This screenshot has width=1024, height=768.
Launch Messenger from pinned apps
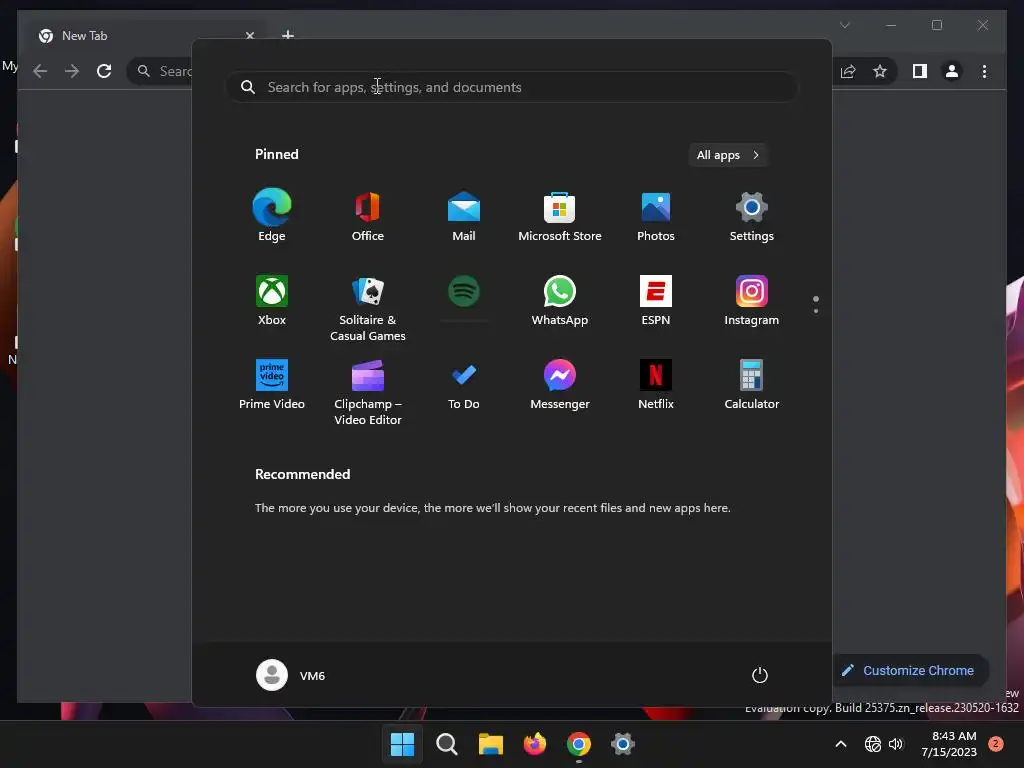click(560, 385)
